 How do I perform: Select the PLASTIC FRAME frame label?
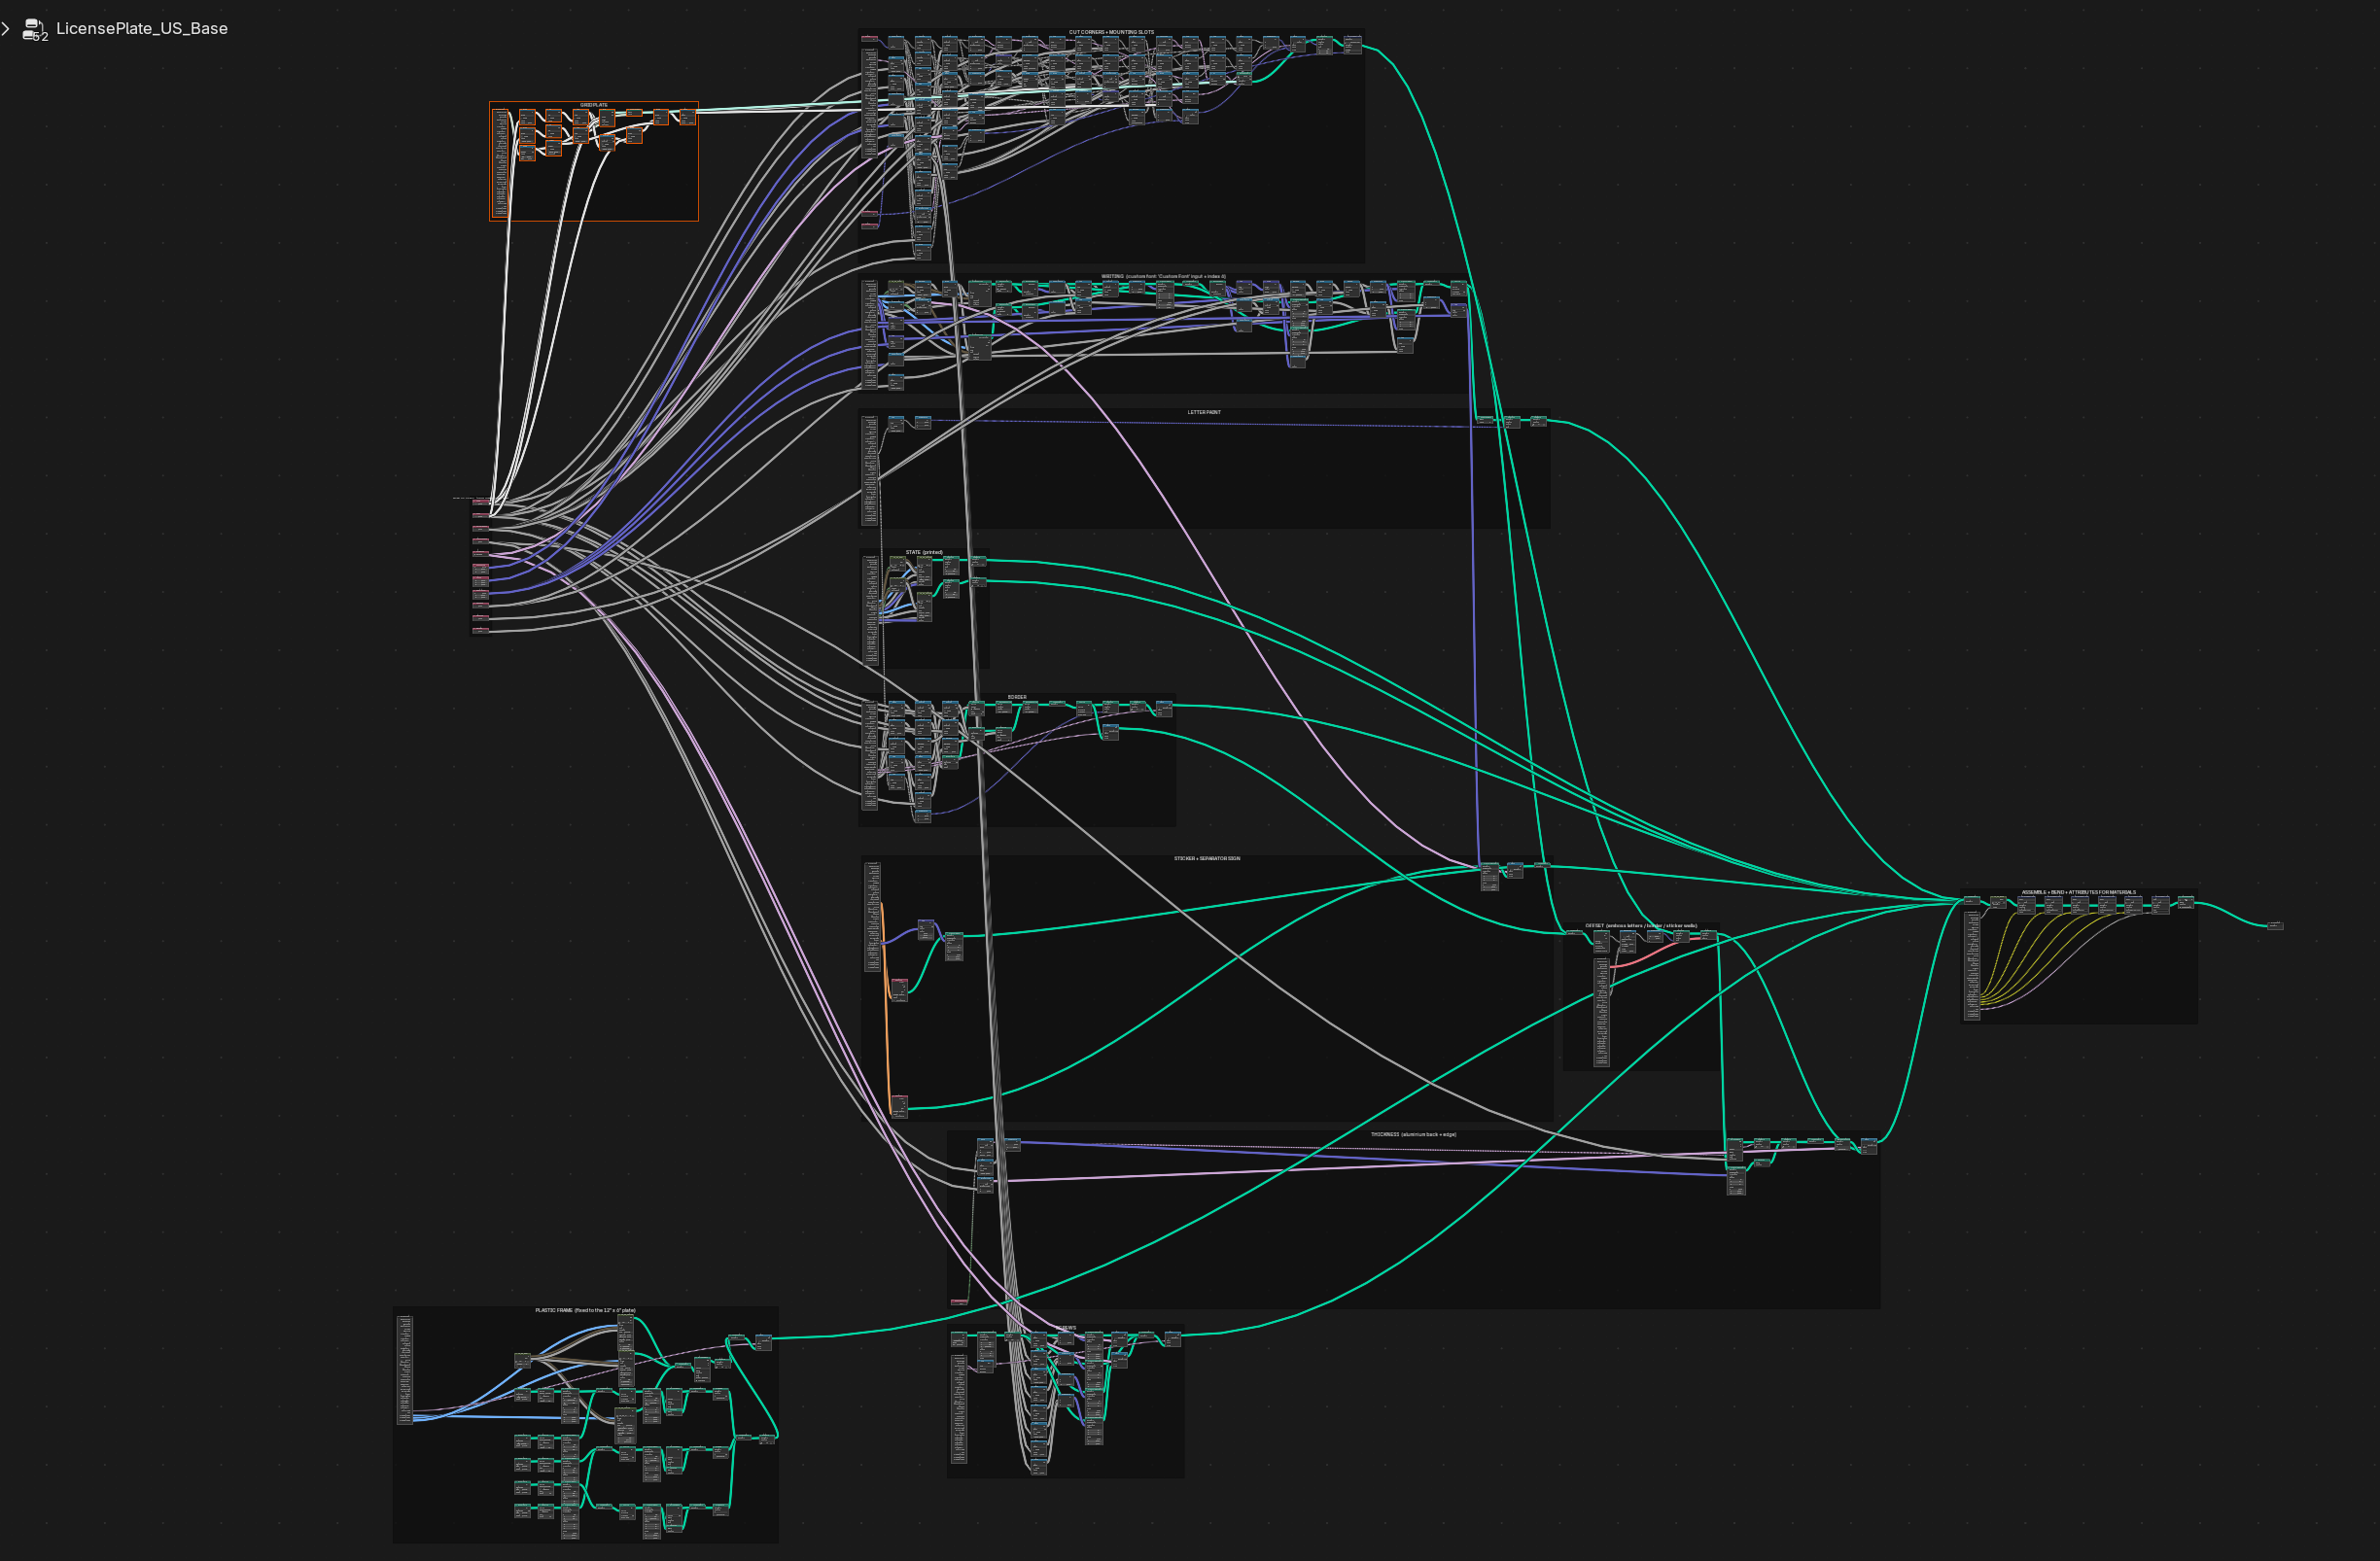[585, 1310]
